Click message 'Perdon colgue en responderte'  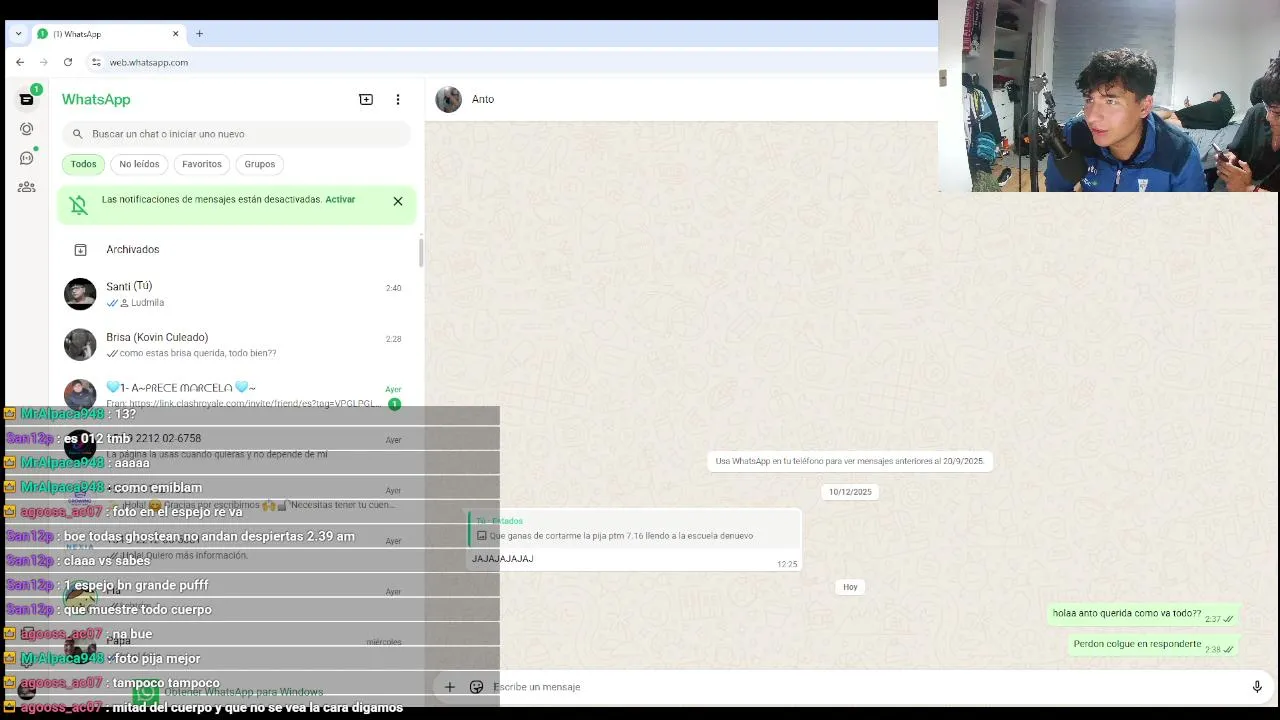(x=1154, y=645)
